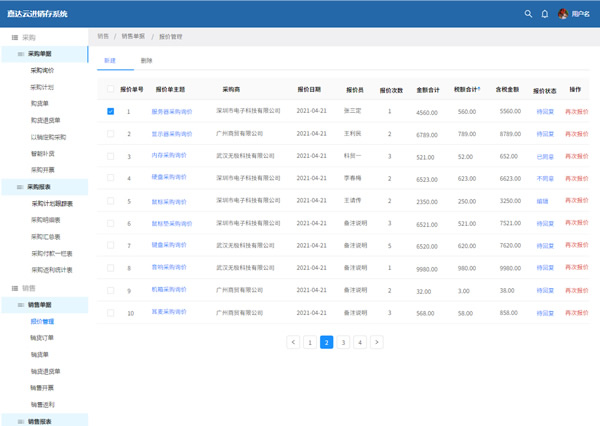Click 销售单据 in the breadcrumb path
600x426 pixels.
point(133,36)
